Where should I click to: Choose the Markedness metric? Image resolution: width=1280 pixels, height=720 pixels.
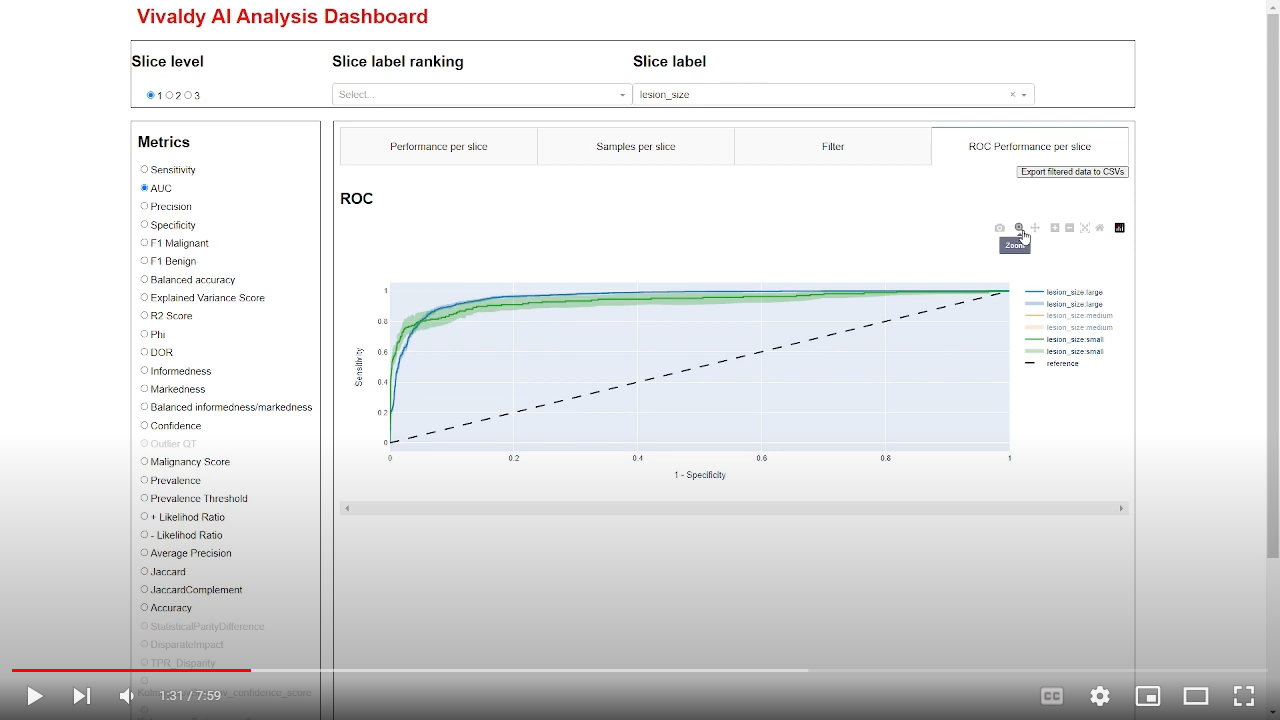[x=145, y=389]
